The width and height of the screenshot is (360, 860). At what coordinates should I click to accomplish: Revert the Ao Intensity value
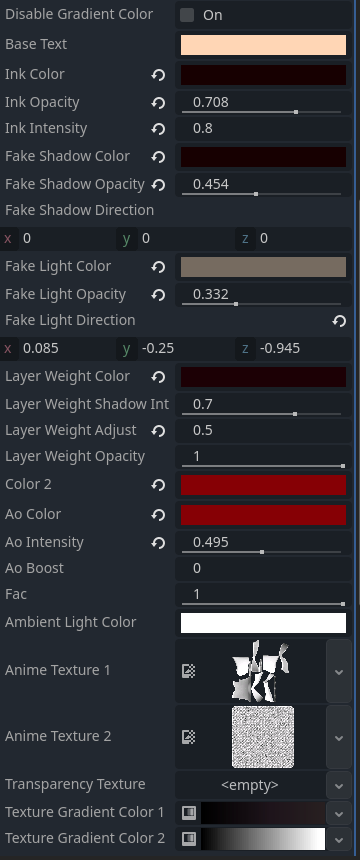159,543
